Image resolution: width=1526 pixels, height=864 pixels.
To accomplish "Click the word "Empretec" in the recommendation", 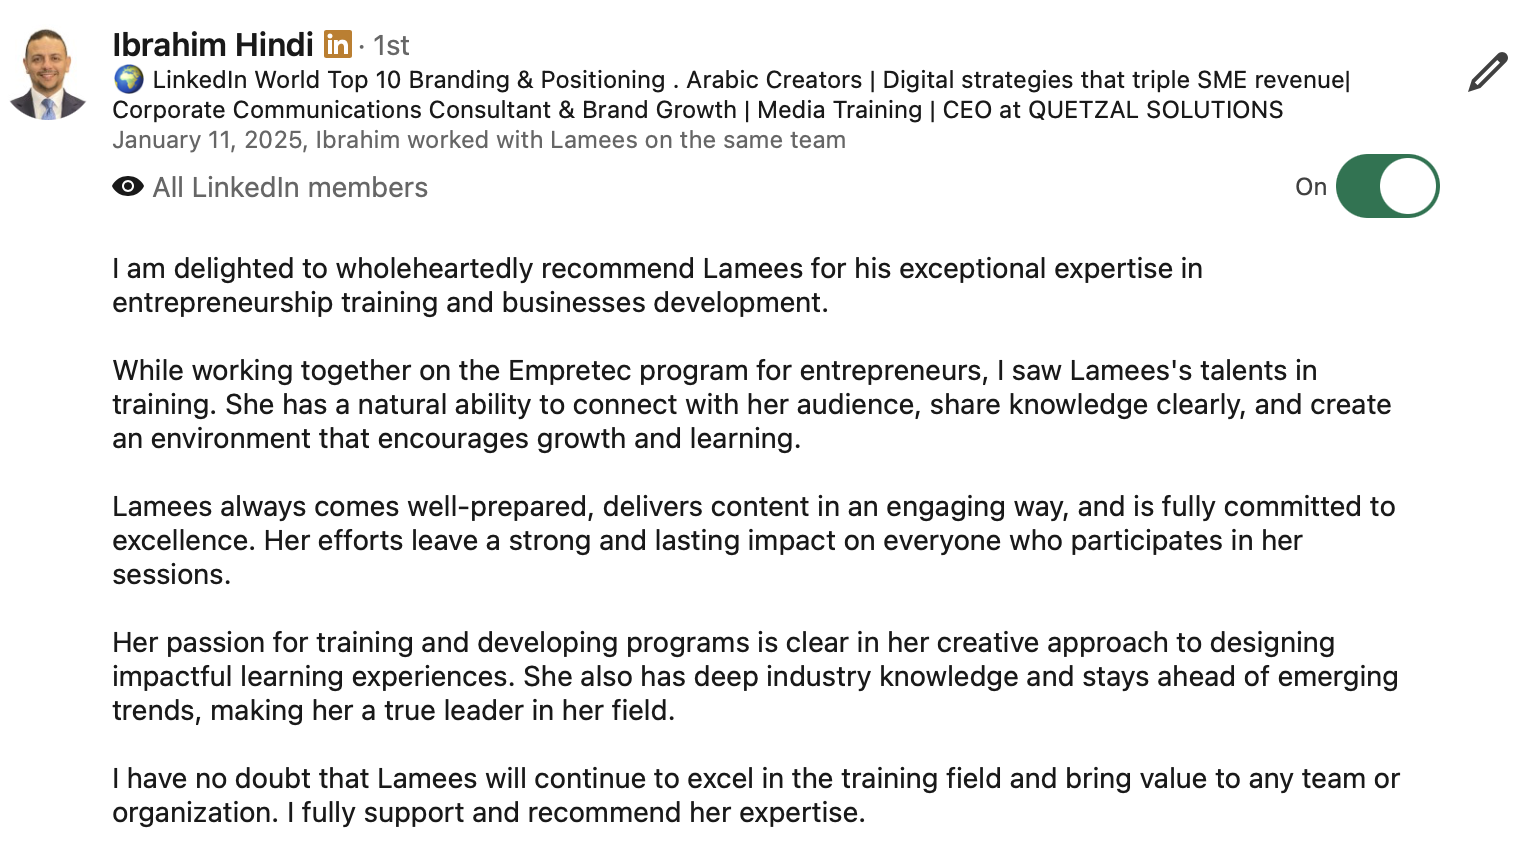I will pos(569,371).
